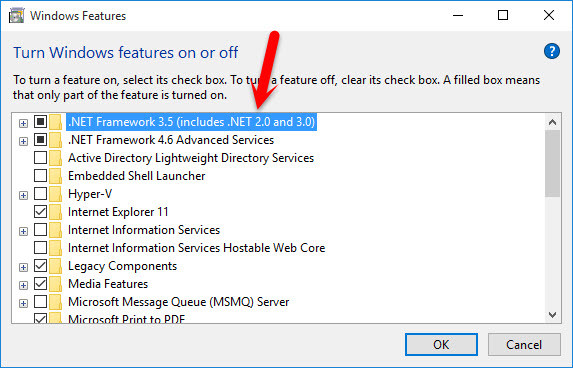Screen dimensions: 573x368
Task: Select .NET Framework 4.6 Advanced Services item
Action: (171, 140)
